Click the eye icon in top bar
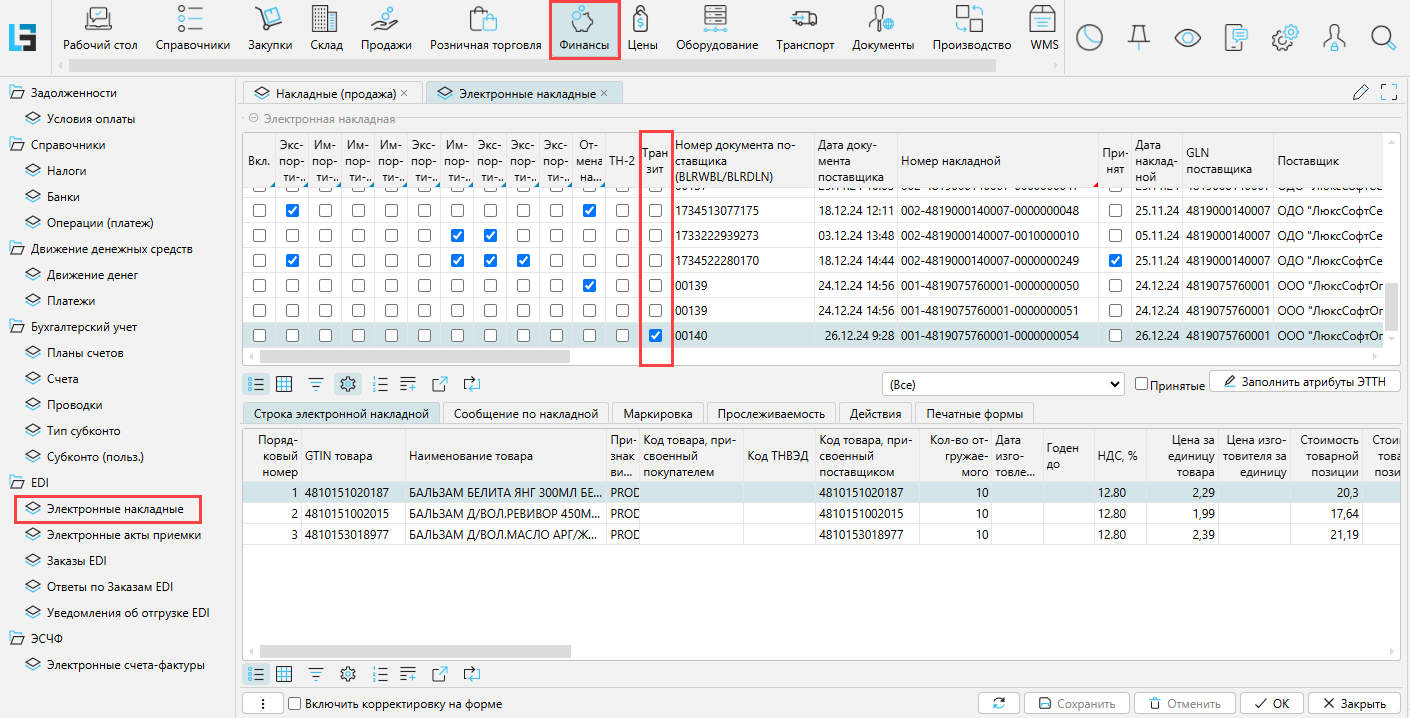The height and width of the screenshot is (718, 1410). click(1187, 38)
